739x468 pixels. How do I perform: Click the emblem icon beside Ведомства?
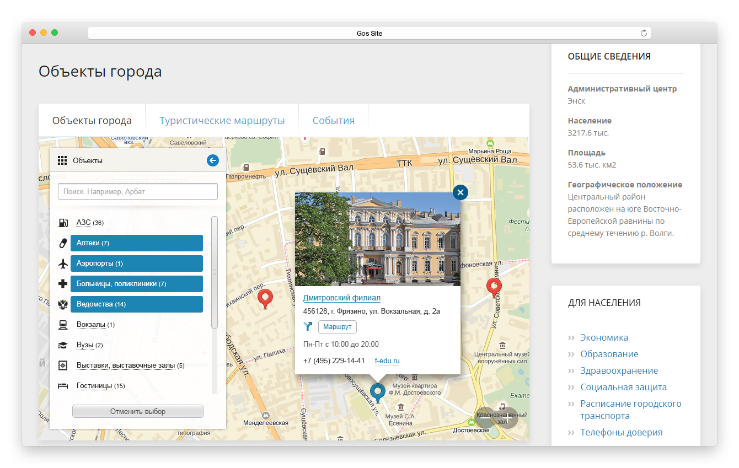(x=63, y=304)
